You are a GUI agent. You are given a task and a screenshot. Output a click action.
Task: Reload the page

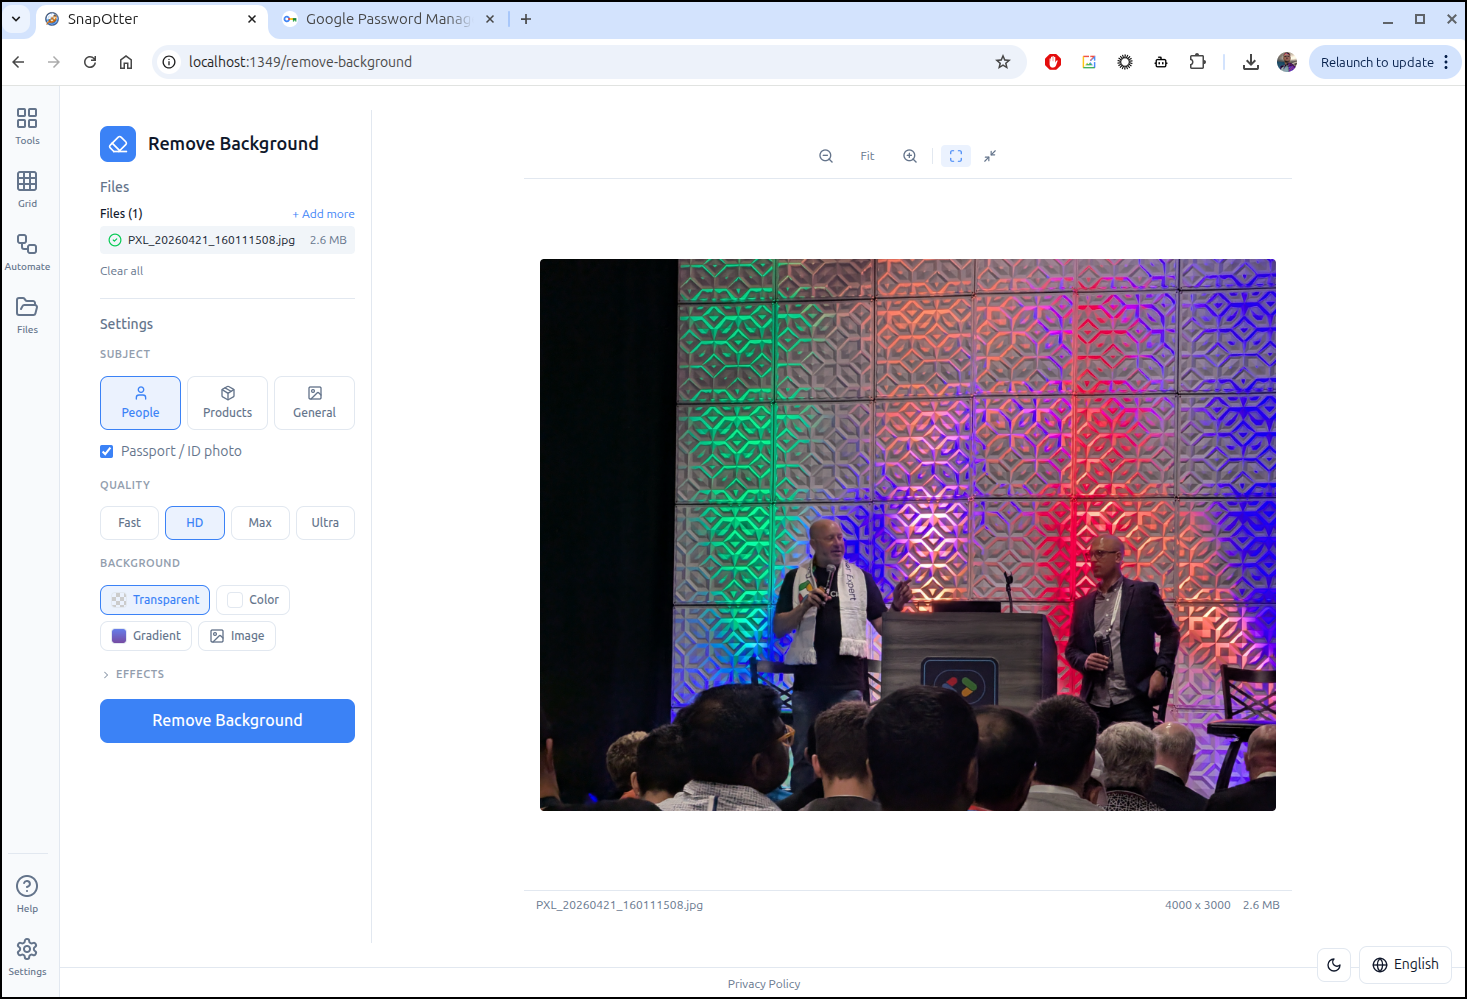(x=90, y=62)
